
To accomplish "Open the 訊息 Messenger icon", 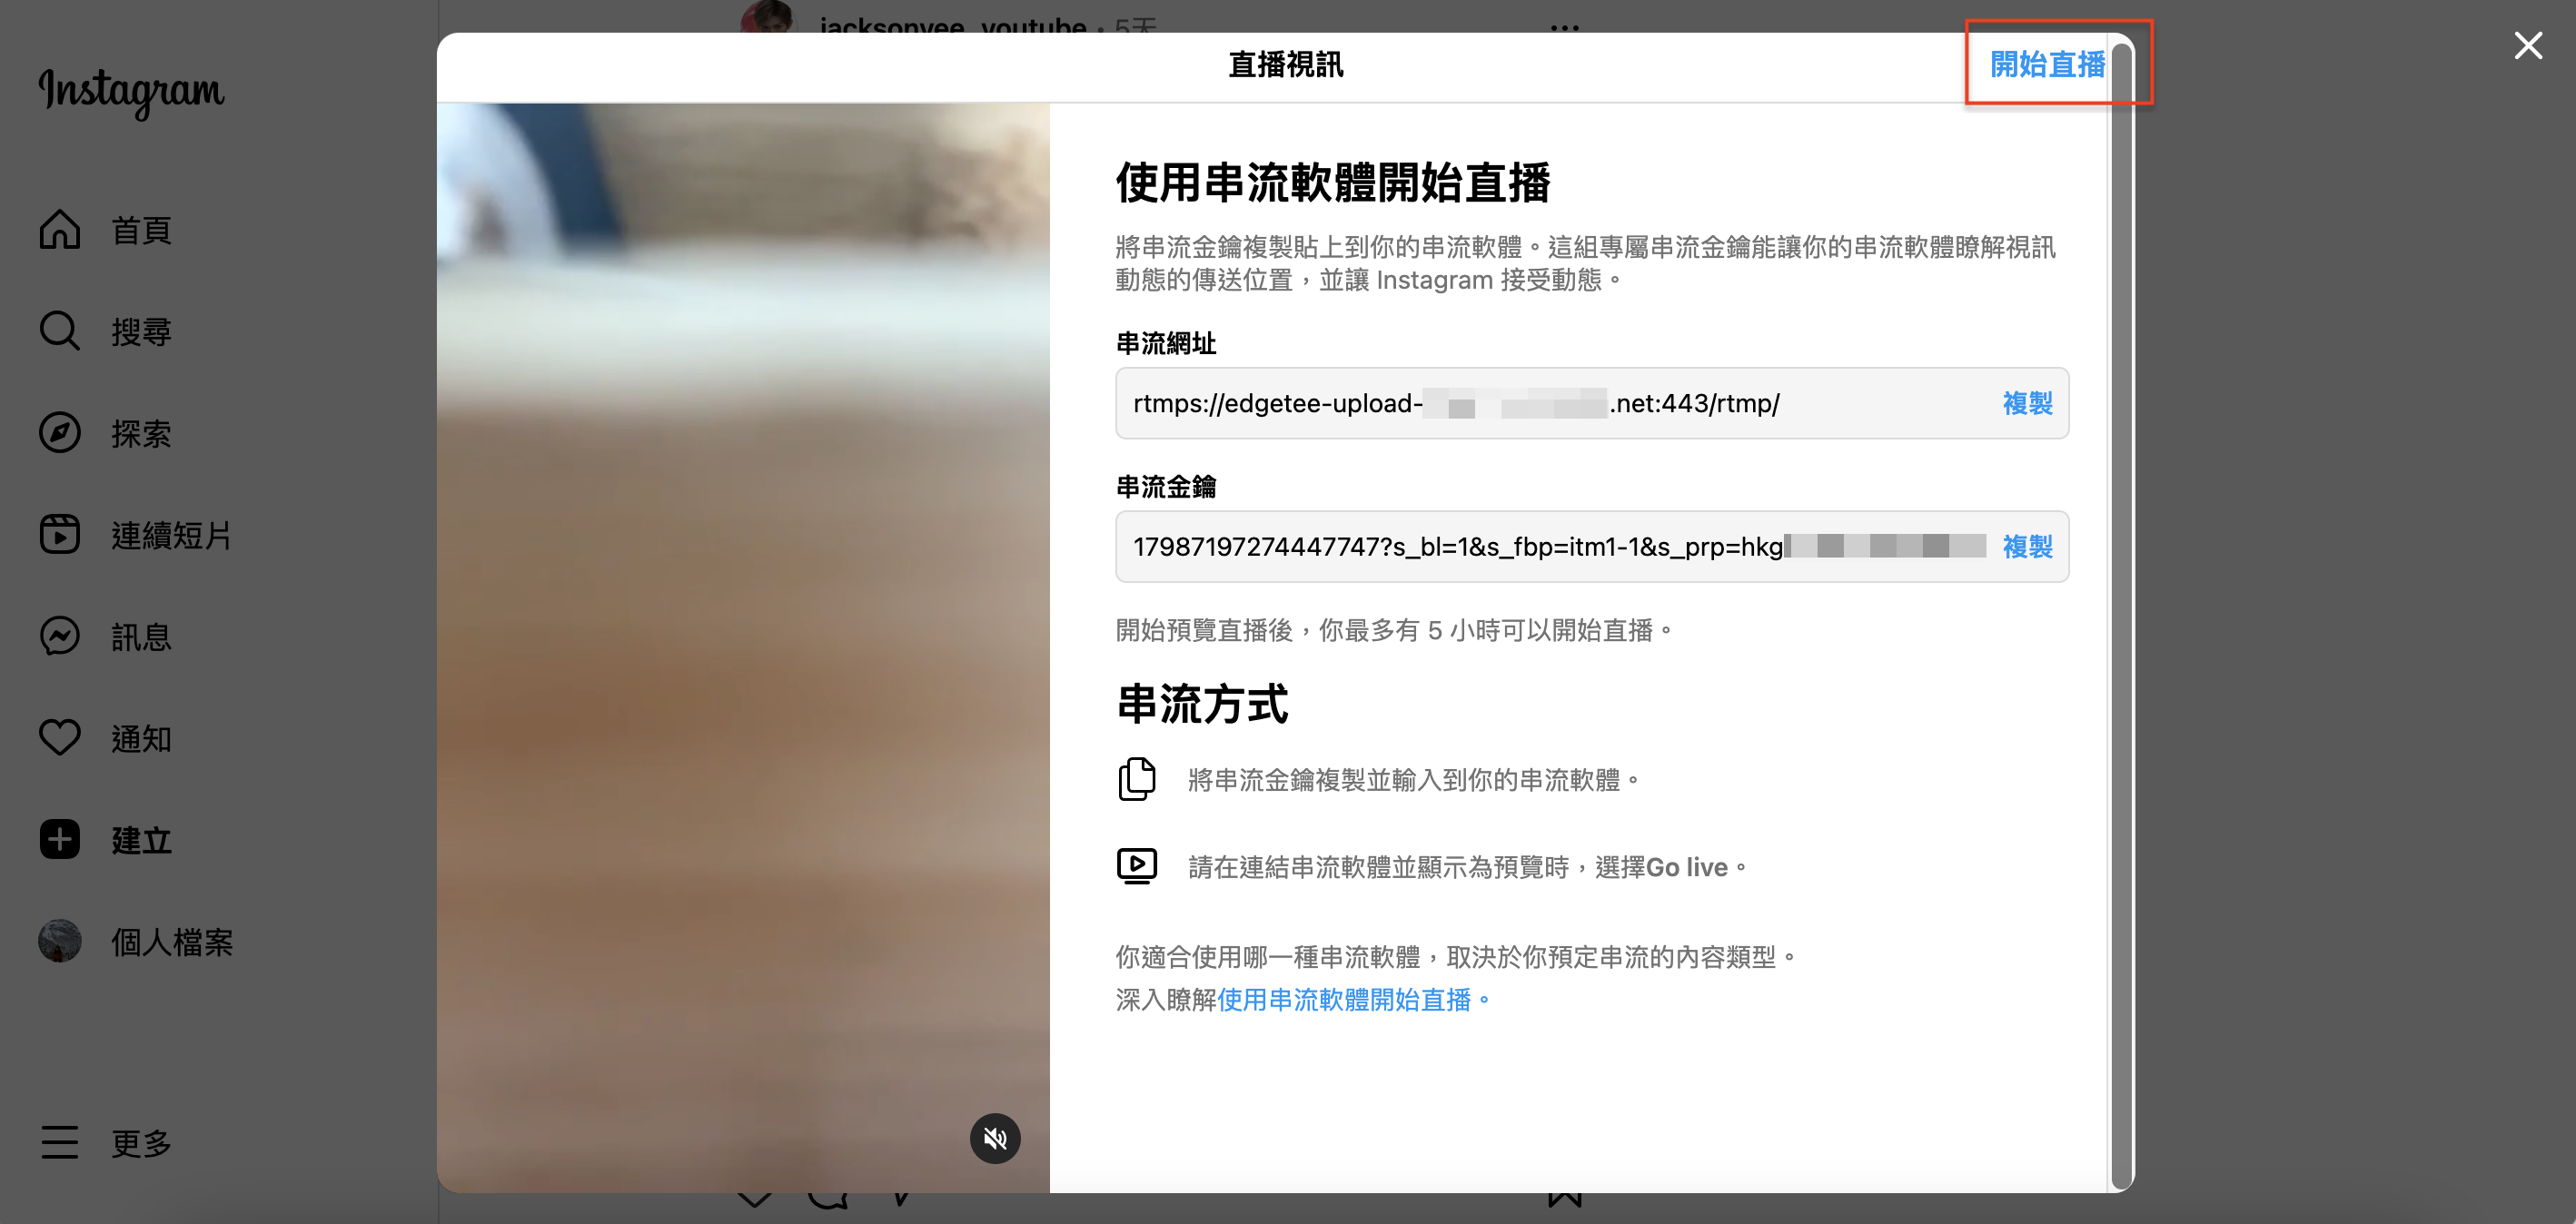I will coord(60,636).
